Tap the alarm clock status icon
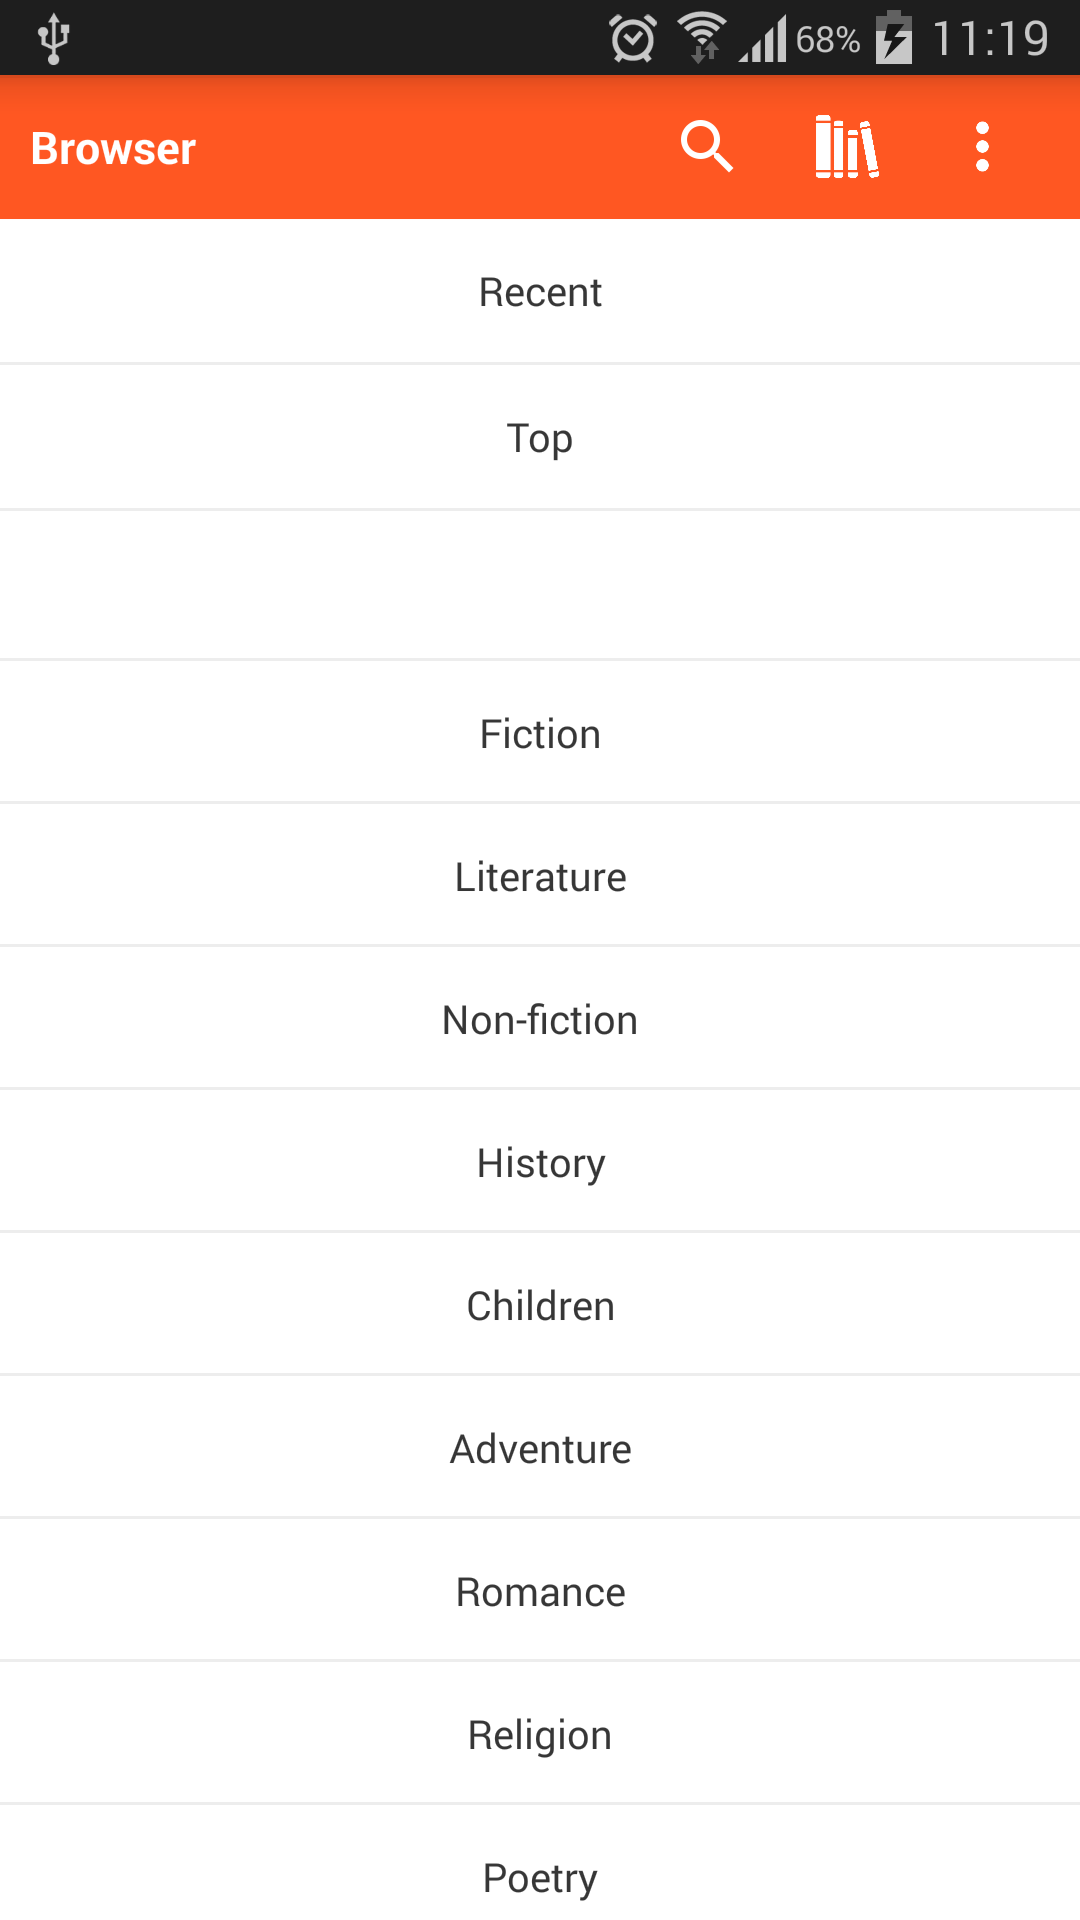 [632, 39]
